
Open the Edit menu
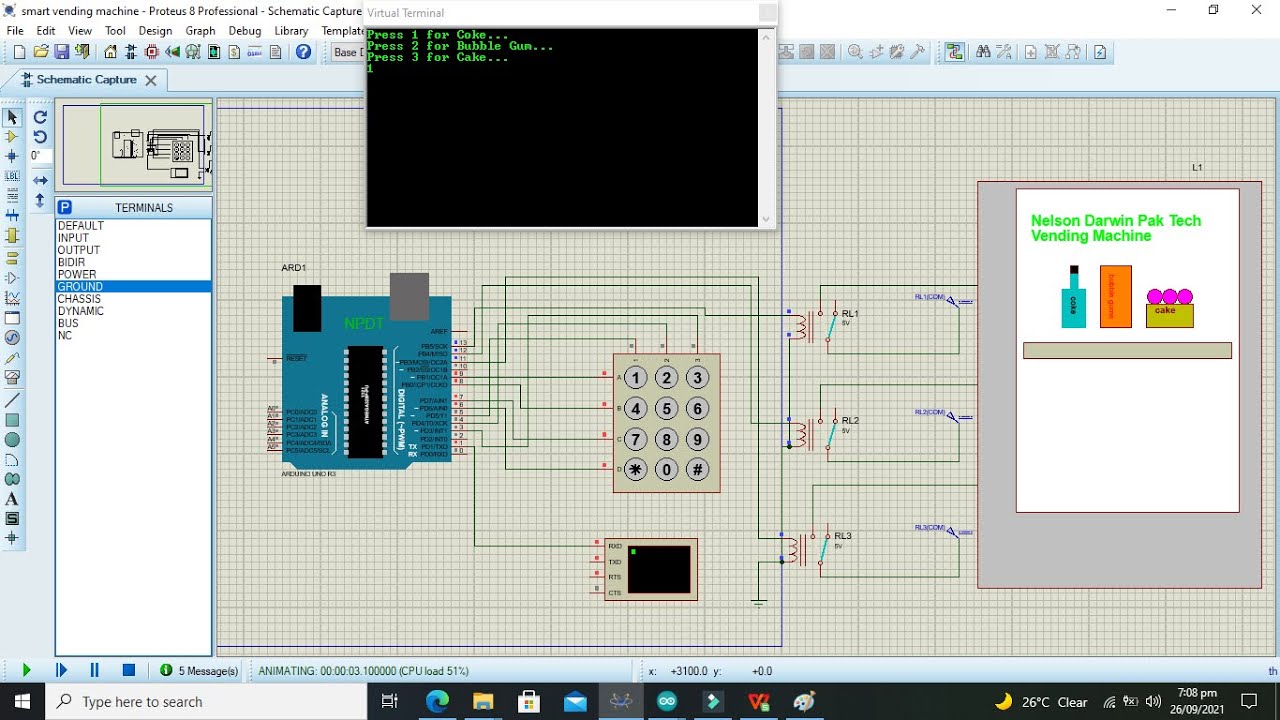(x=46, y=31)
